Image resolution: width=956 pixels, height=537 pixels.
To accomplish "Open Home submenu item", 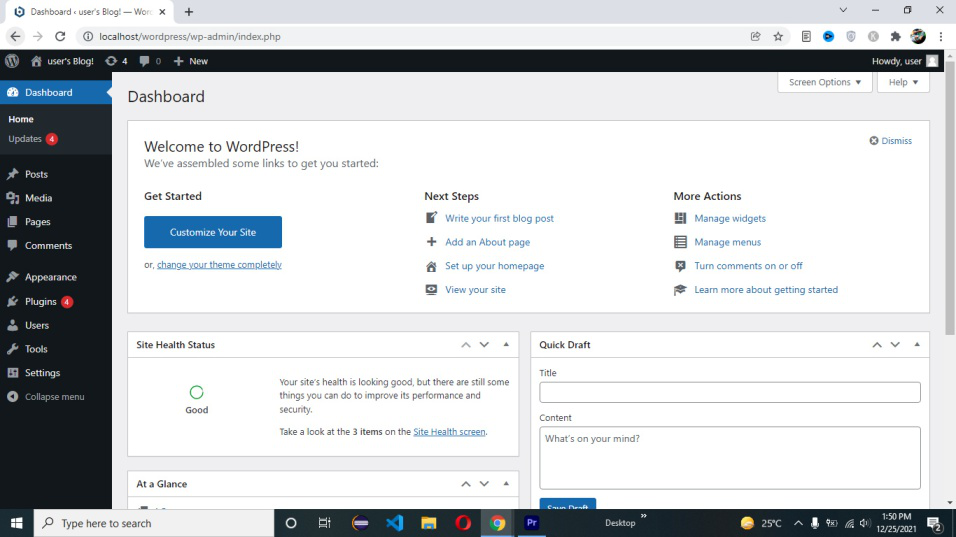I will [x=21, y=119].
